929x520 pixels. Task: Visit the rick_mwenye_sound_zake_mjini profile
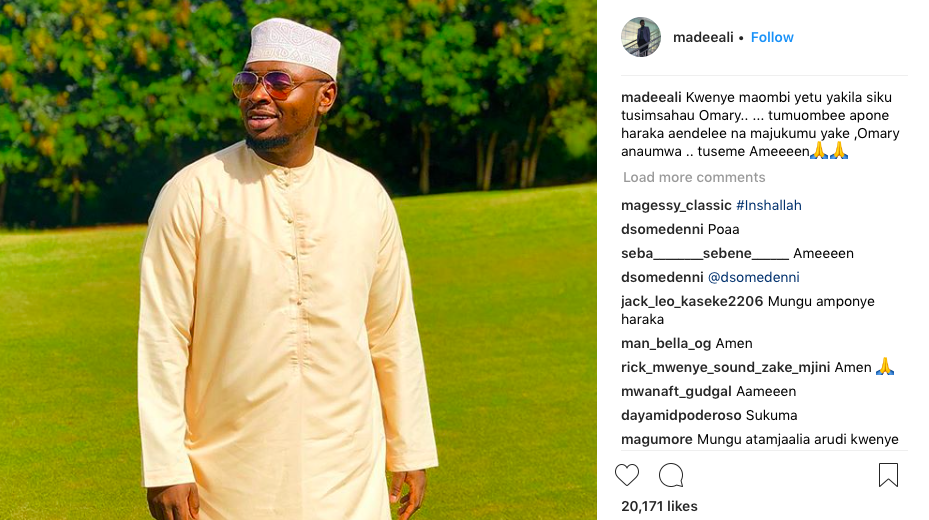[725, 368]
